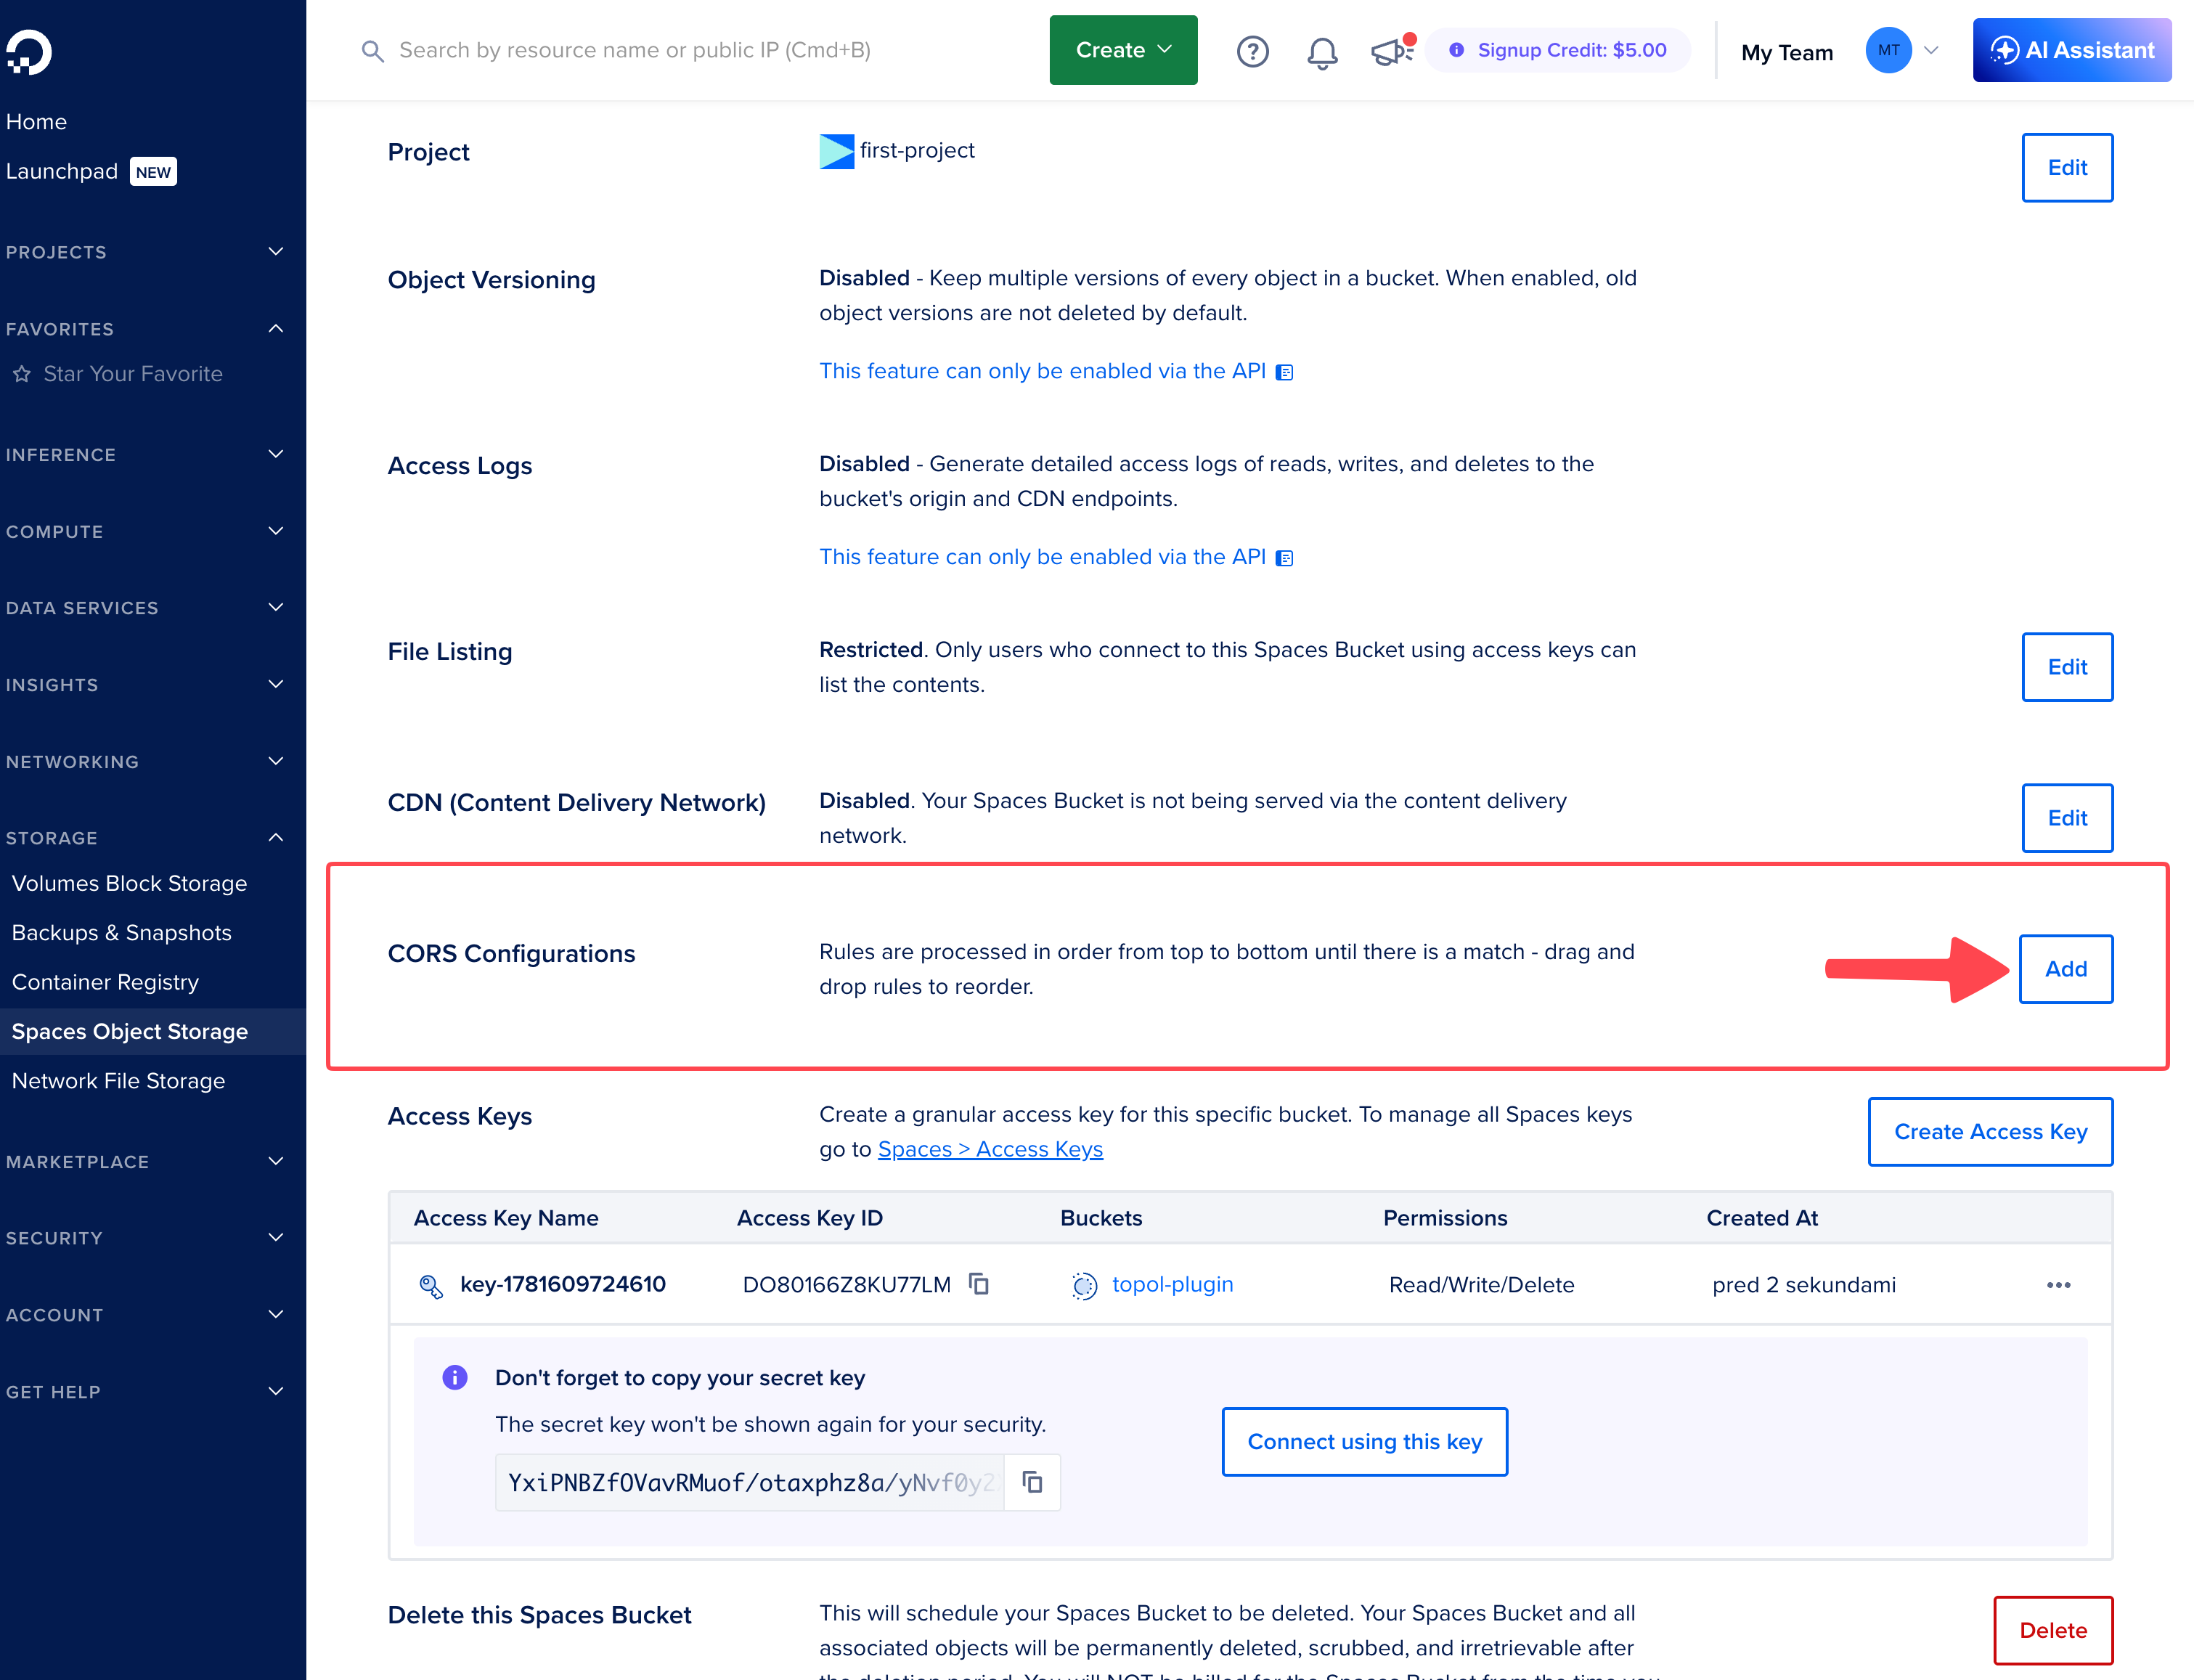
Task: Expand the Insights section
Action: (x=276, y=684)
